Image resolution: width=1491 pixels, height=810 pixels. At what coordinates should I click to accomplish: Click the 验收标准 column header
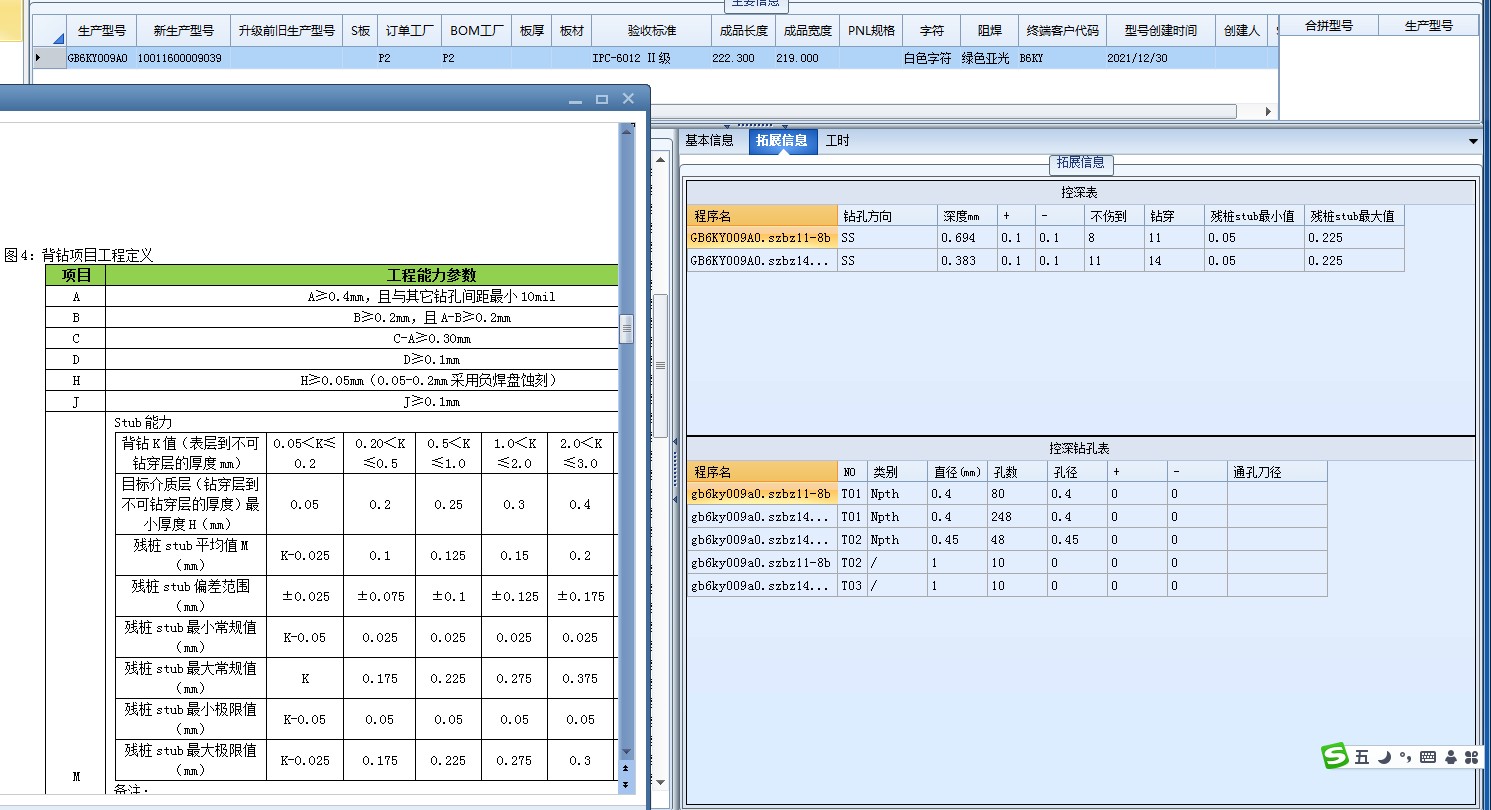click(x=651, y=31)
